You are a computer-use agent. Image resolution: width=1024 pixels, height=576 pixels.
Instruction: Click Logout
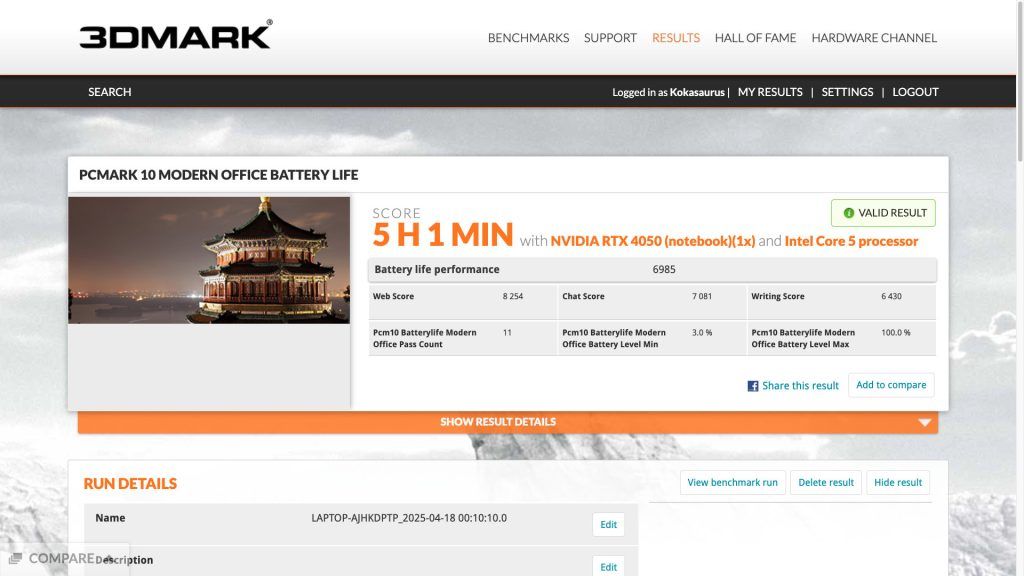pyautogui.click(x=915, y=92)
